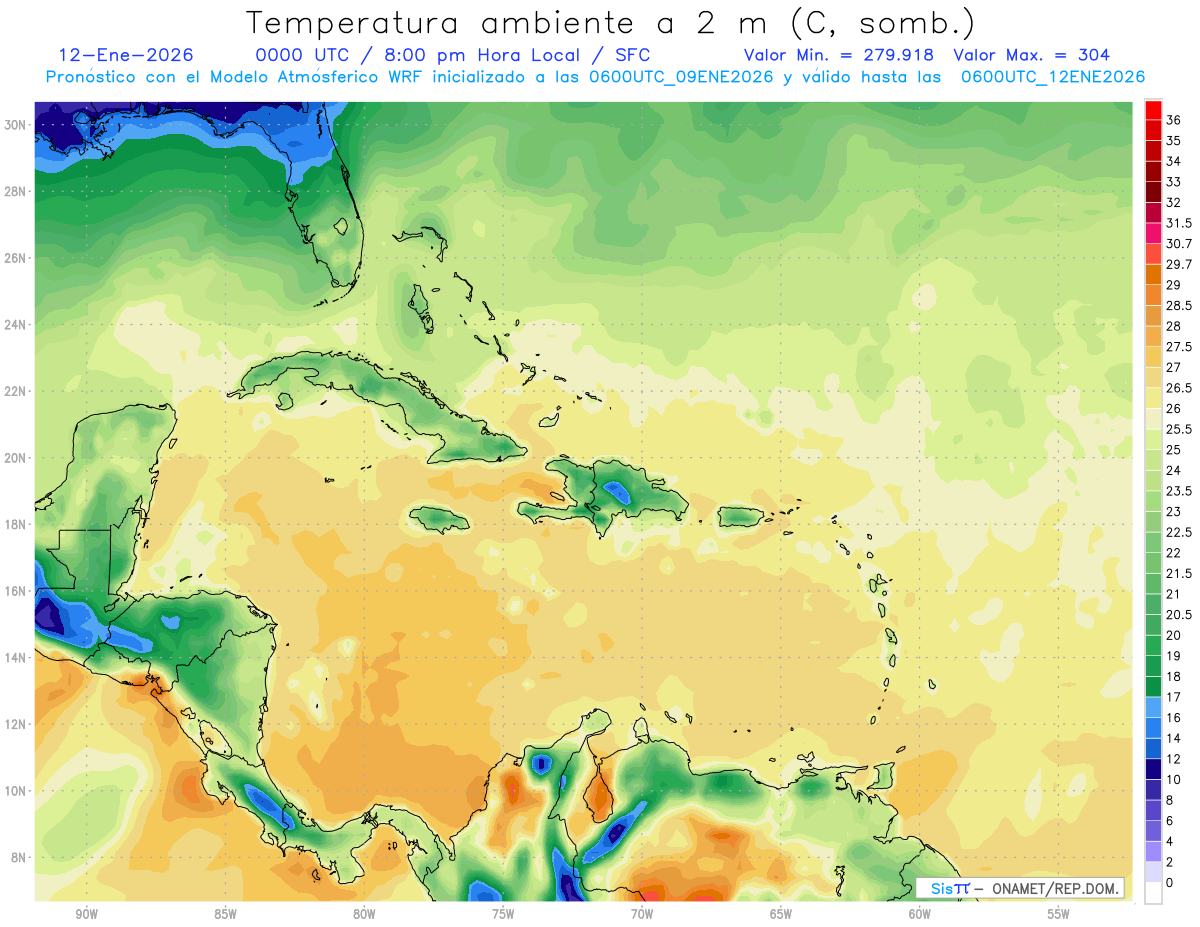Click the '10' value on the color scale
1200x927 pixels.
[1173, 779]
